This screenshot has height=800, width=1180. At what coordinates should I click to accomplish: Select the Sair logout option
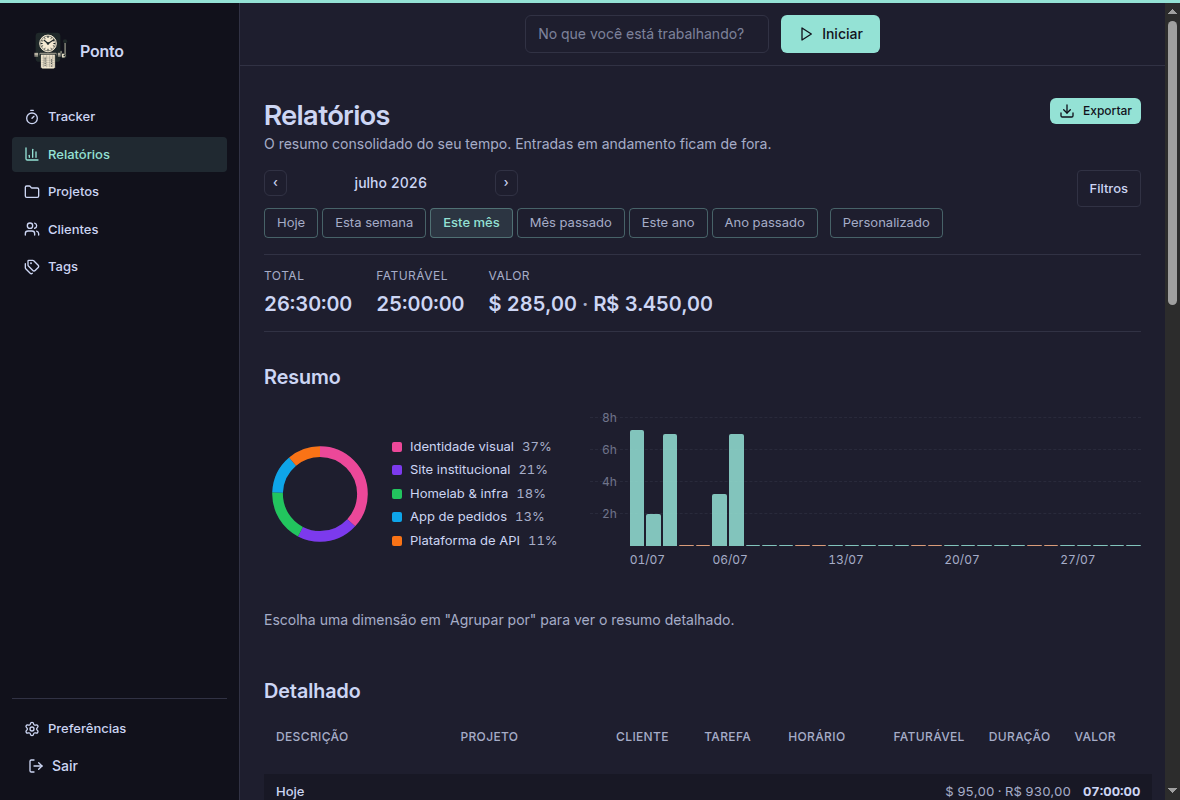click(119, 765)
